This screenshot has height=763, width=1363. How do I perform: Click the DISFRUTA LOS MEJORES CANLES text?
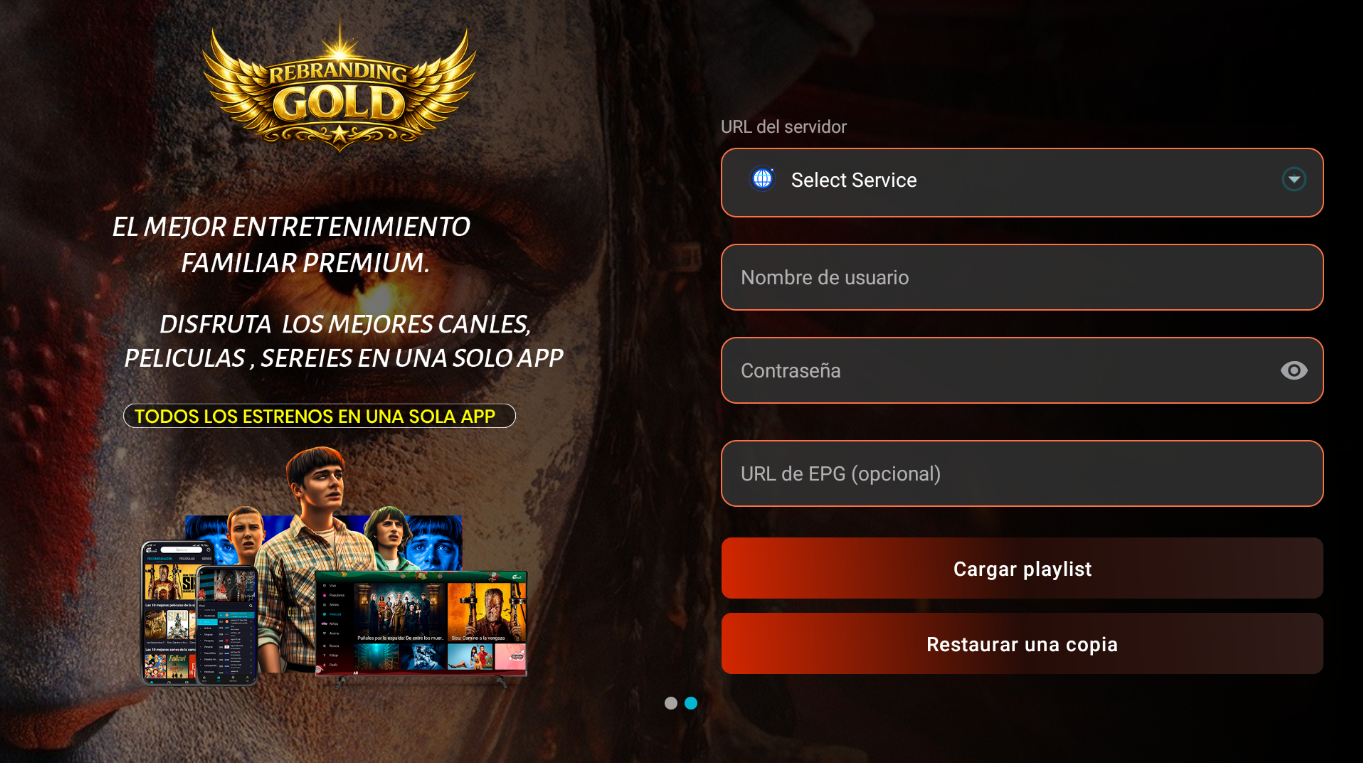tap(344, 324)
